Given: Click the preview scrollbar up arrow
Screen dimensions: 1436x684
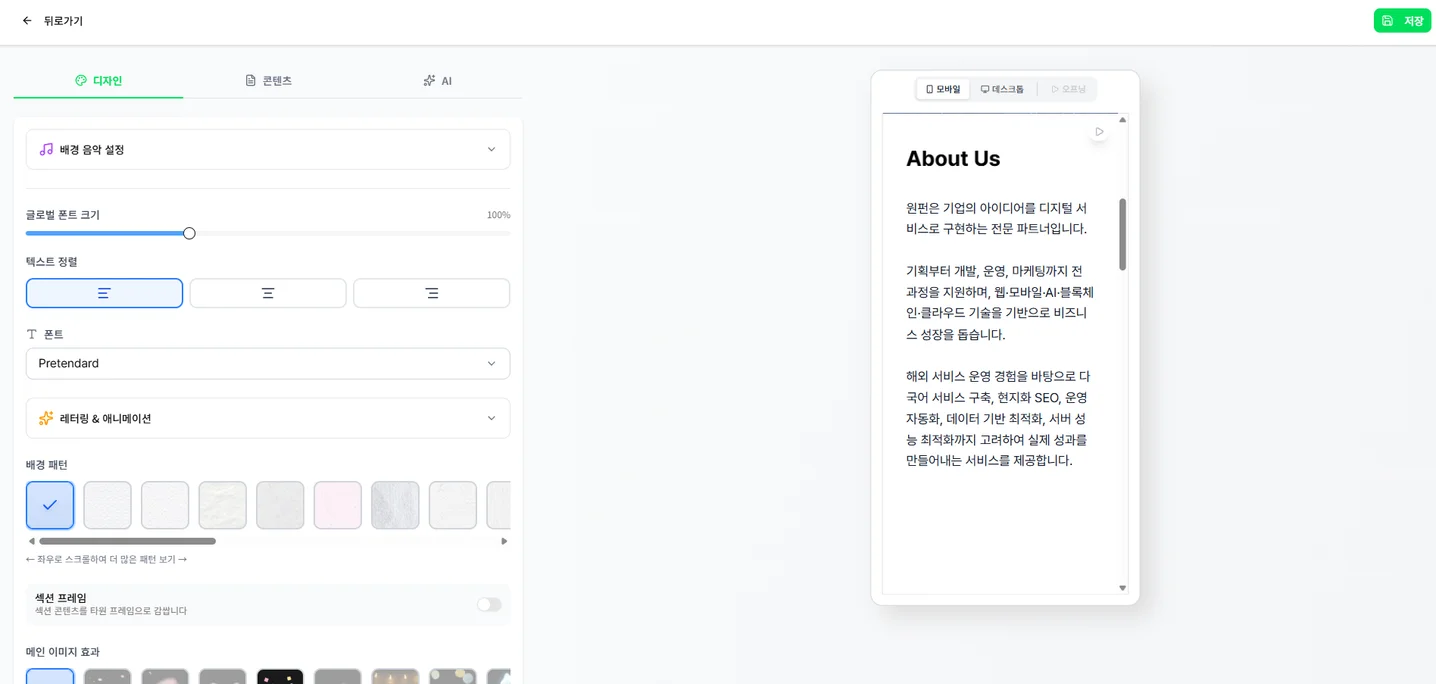Looking at the screenshot, I should coord(1122,120).
